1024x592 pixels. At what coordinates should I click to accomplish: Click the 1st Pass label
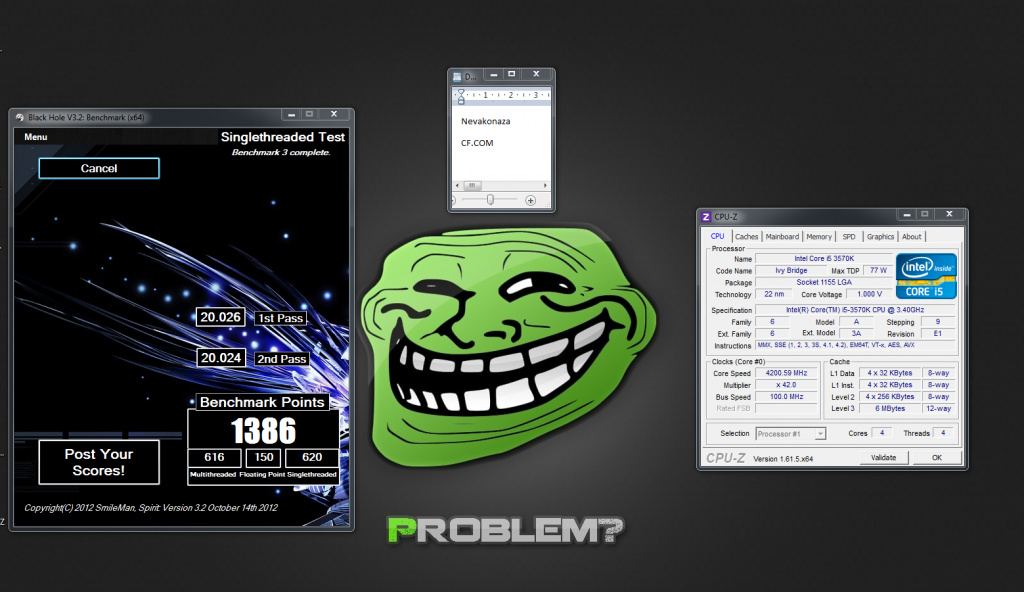coord(281,318)
